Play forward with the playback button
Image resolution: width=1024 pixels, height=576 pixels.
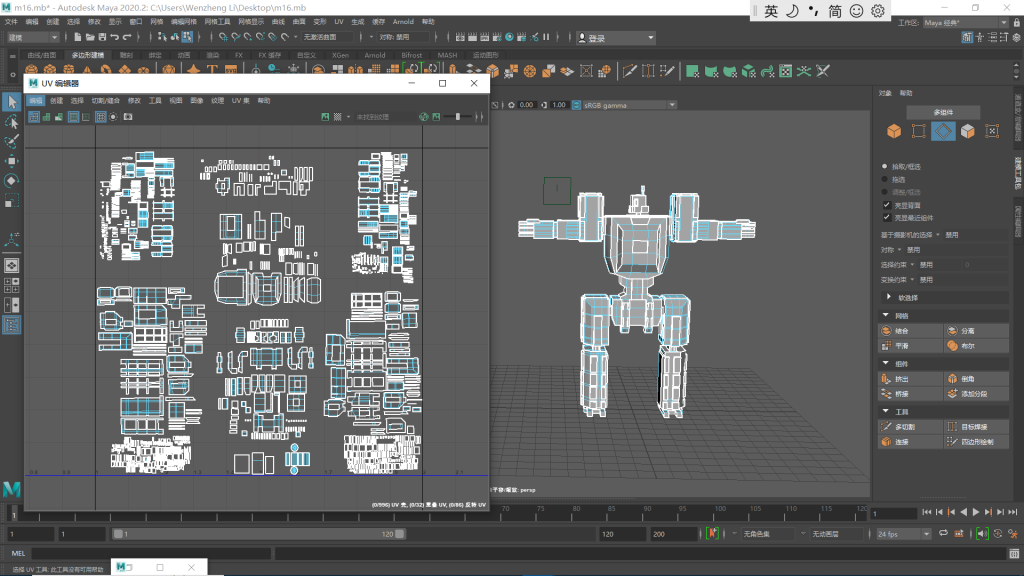(x=976, y=513)
